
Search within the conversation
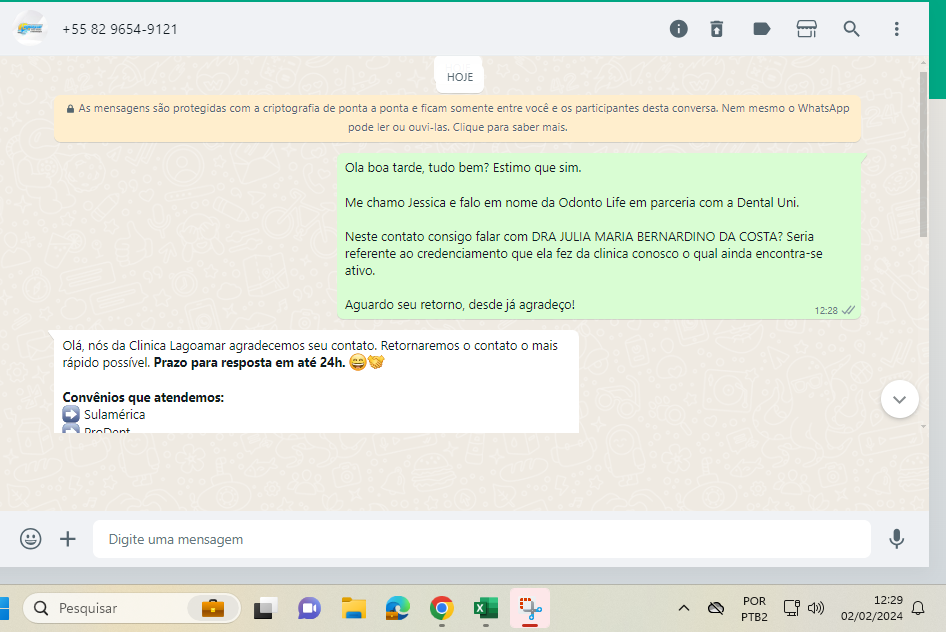click(851, 29)
